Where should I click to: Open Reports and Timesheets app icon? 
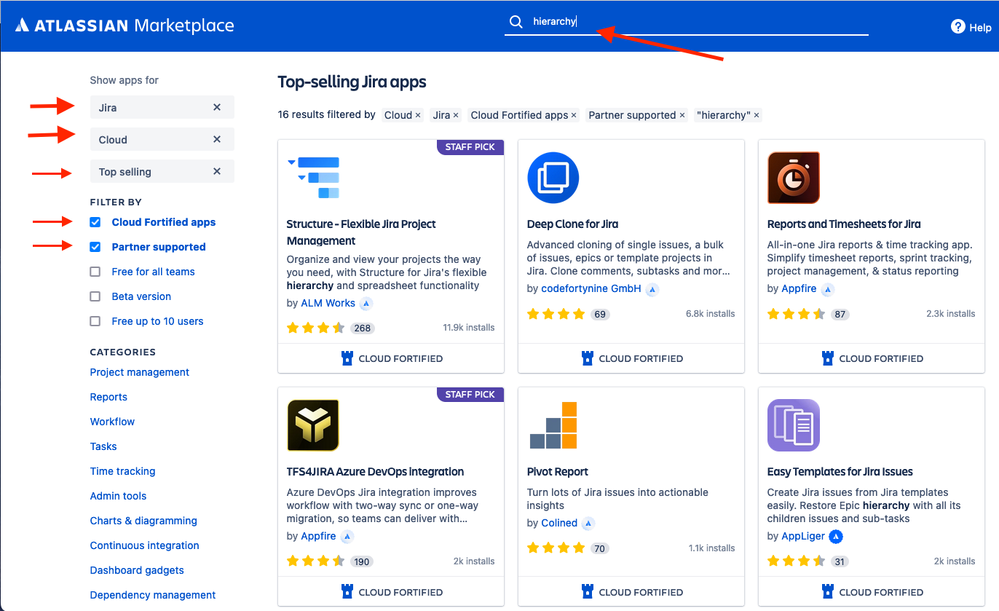(793, 178)
